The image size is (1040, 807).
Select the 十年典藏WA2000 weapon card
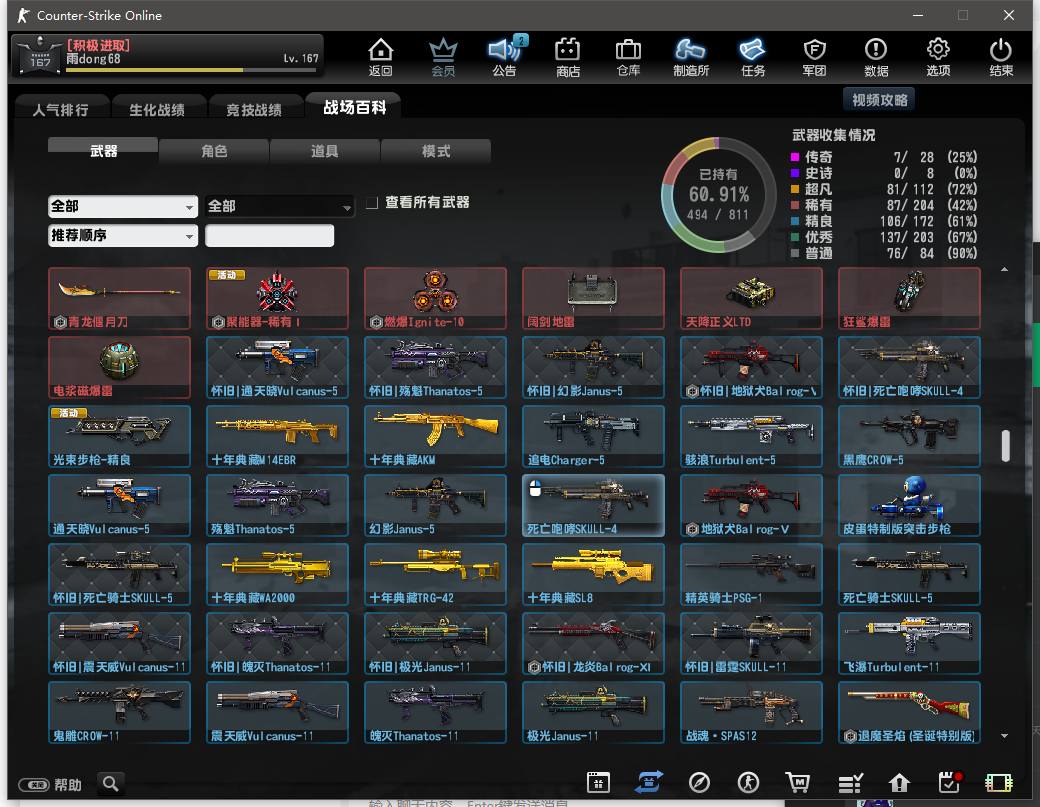pos(277,574)
